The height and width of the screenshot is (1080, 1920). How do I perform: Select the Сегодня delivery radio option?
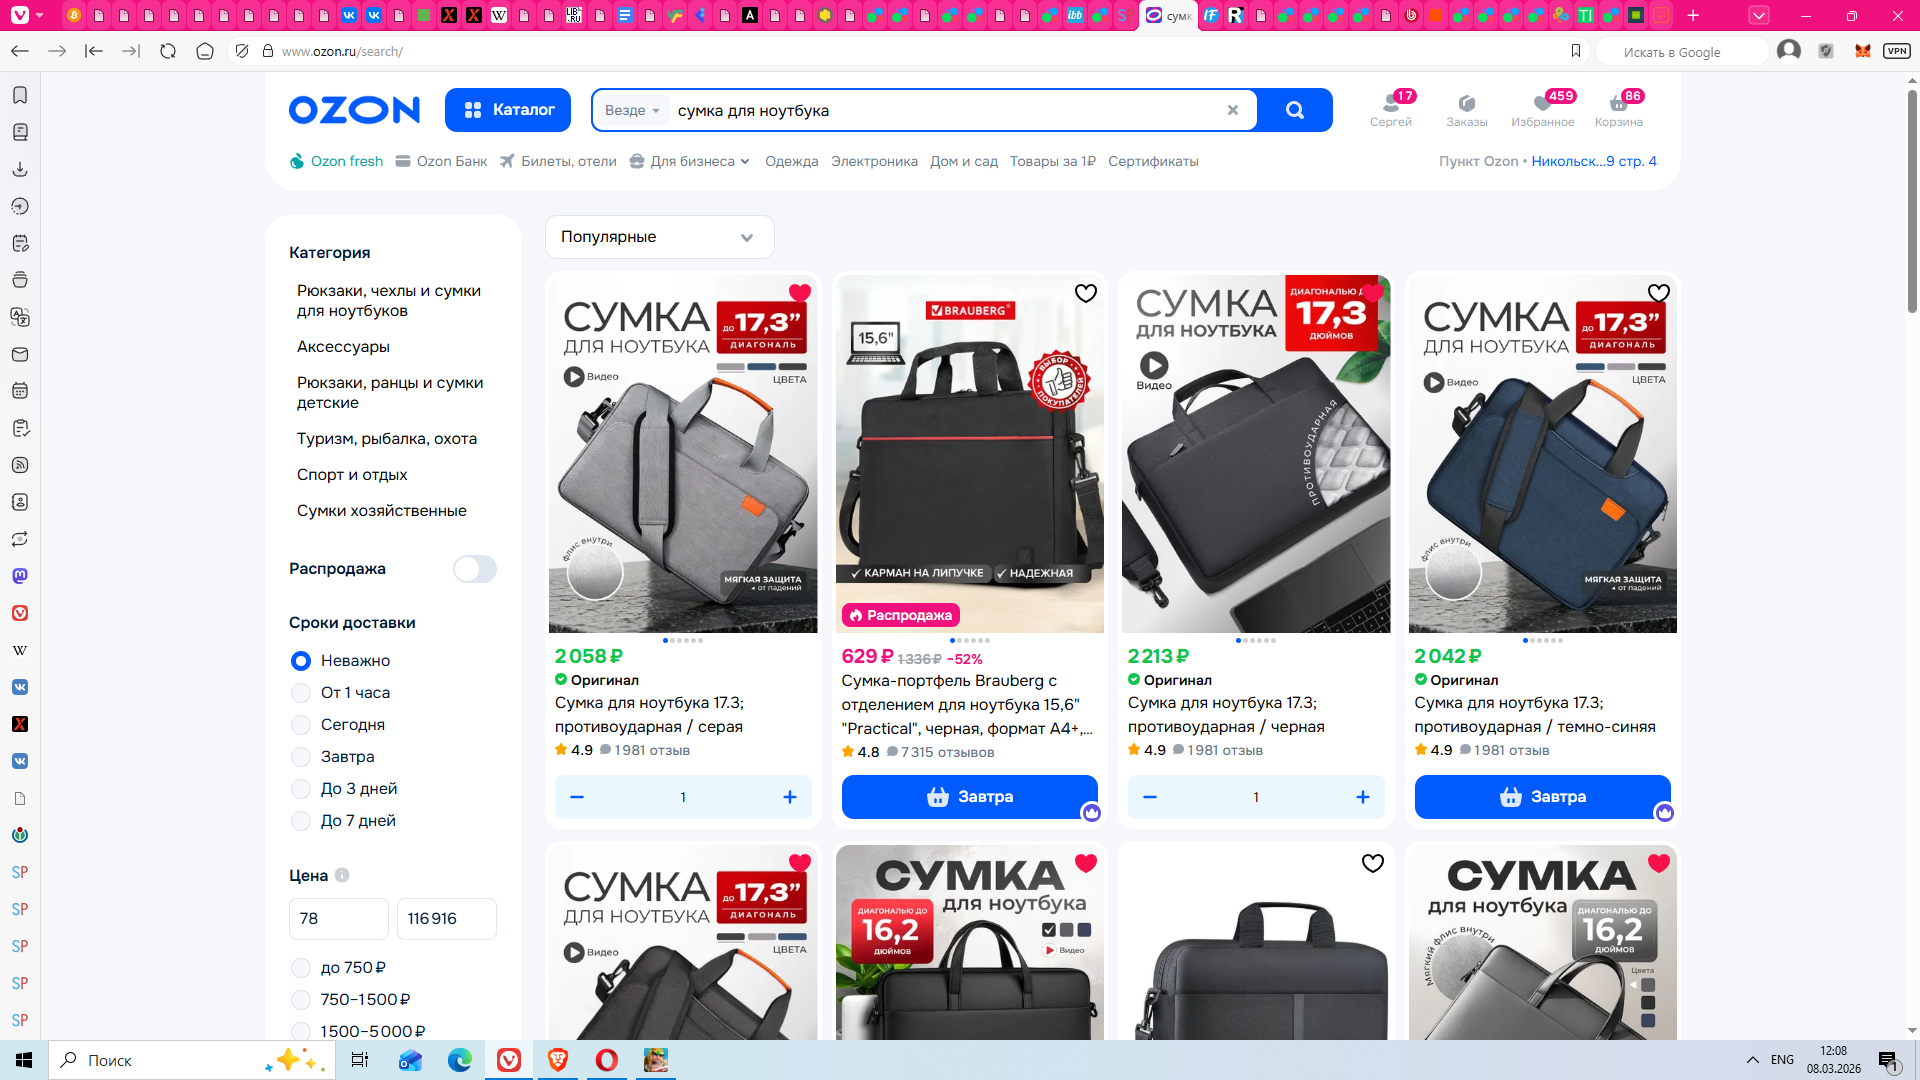[x=300, y=725]
